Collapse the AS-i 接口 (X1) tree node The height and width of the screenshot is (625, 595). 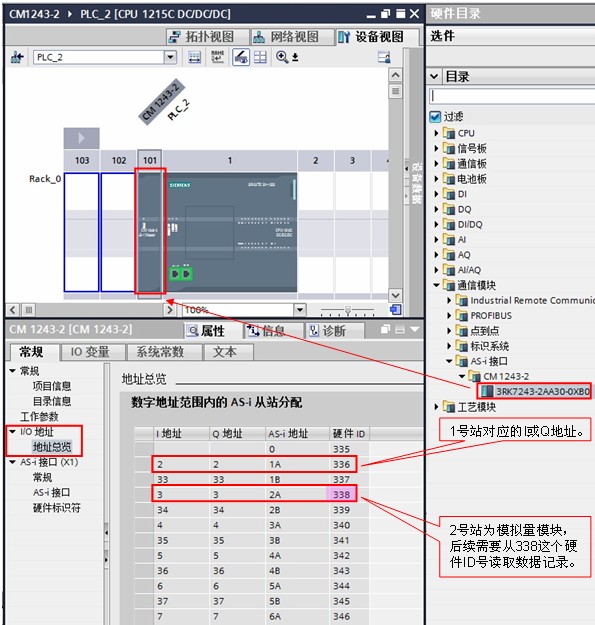pos(12,462)
